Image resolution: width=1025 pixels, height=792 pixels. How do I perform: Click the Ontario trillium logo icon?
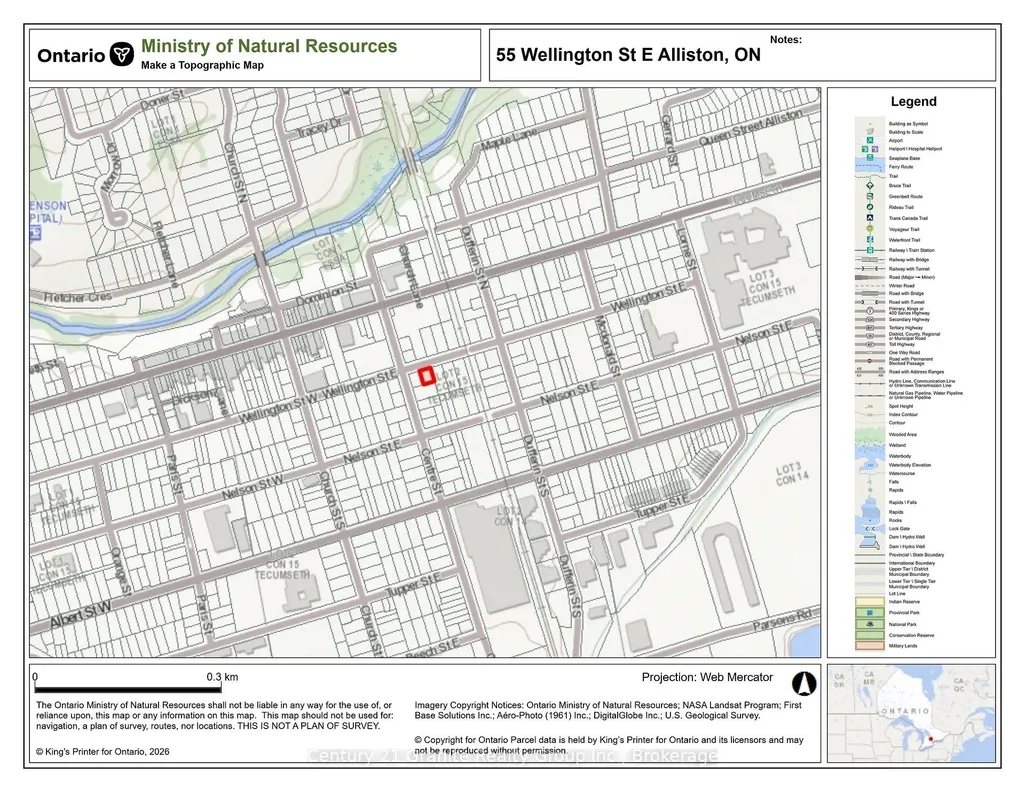click(122, 54)
